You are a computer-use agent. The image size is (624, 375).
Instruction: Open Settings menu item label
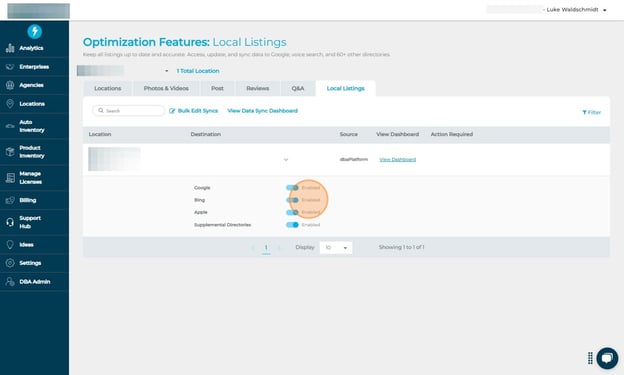(x=30, y=263)
